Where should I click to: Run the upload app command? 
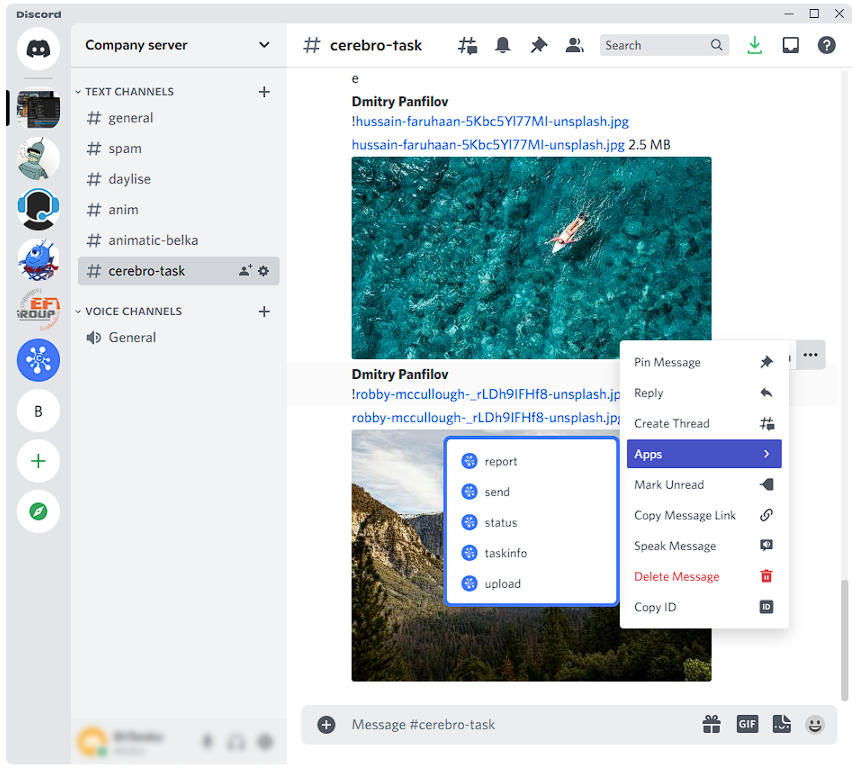pyautogui.click(x=532, y=584)
